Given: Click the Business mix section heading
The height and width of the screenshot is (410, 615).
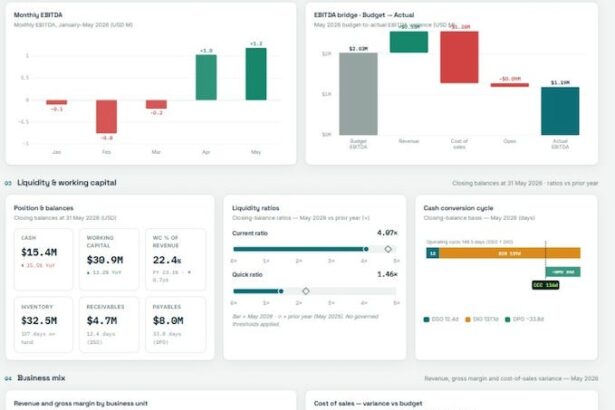Looking at the screenshot, I should (x=41, y=378).
